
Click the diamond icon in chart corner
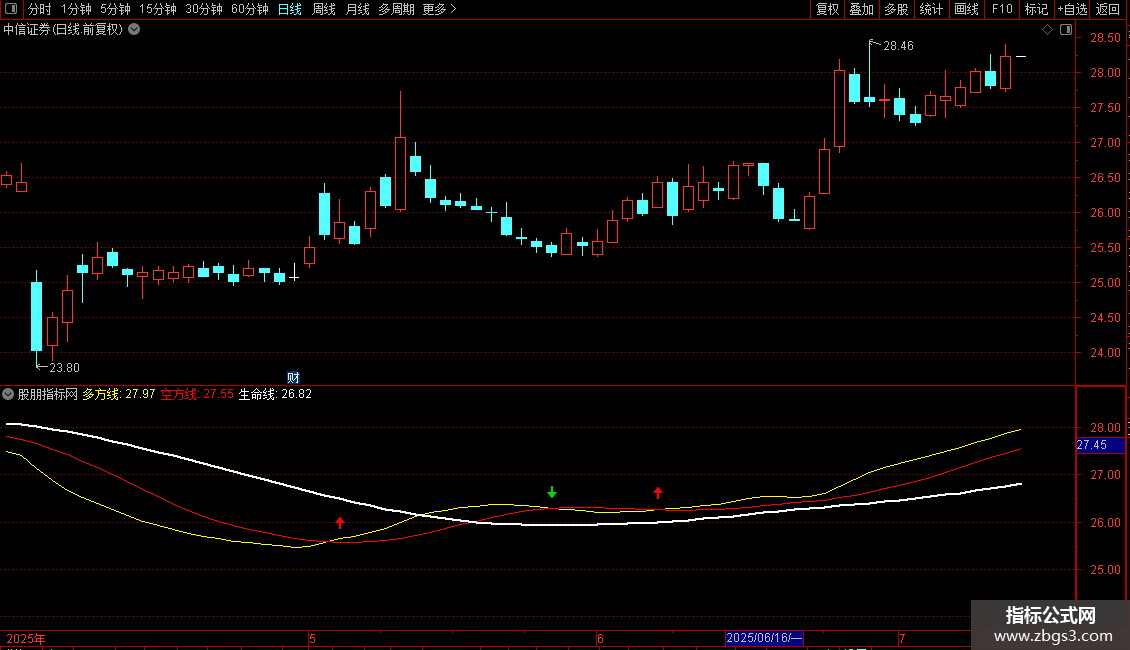point(1047,30)
